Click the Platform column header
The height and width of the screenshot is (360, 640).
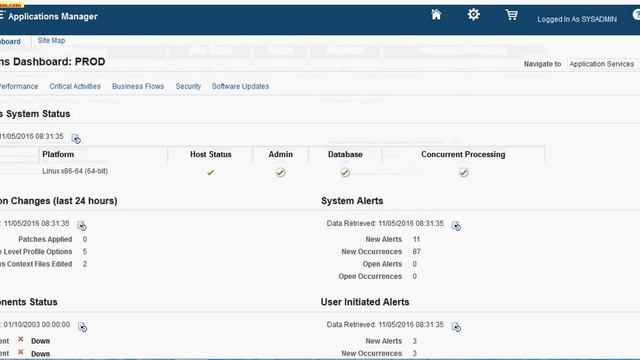point(58,154)
